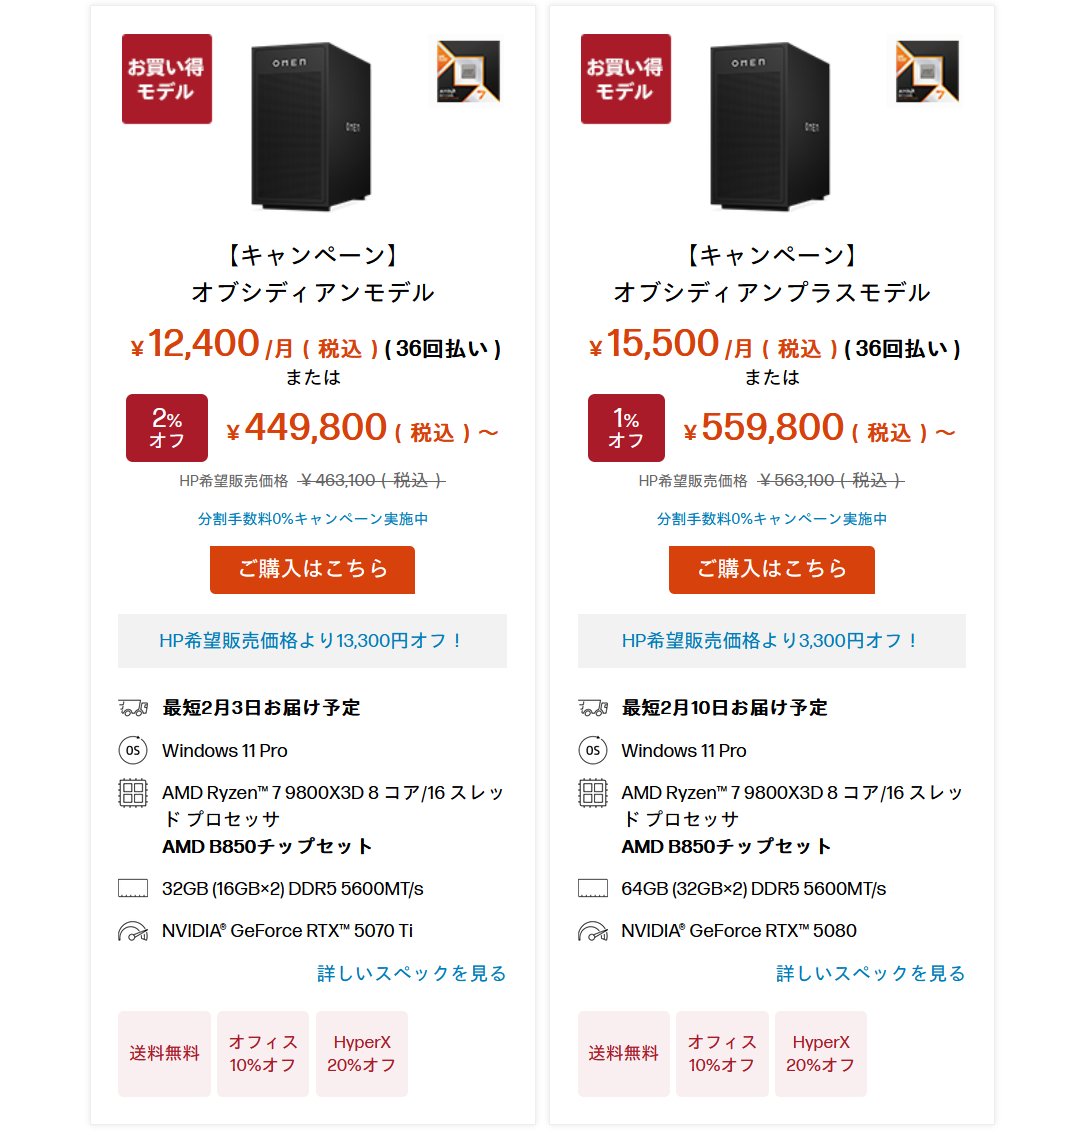Click the OS icon next to Windows 11 Pro
1074x1135 pixels.
pos(131,751)
